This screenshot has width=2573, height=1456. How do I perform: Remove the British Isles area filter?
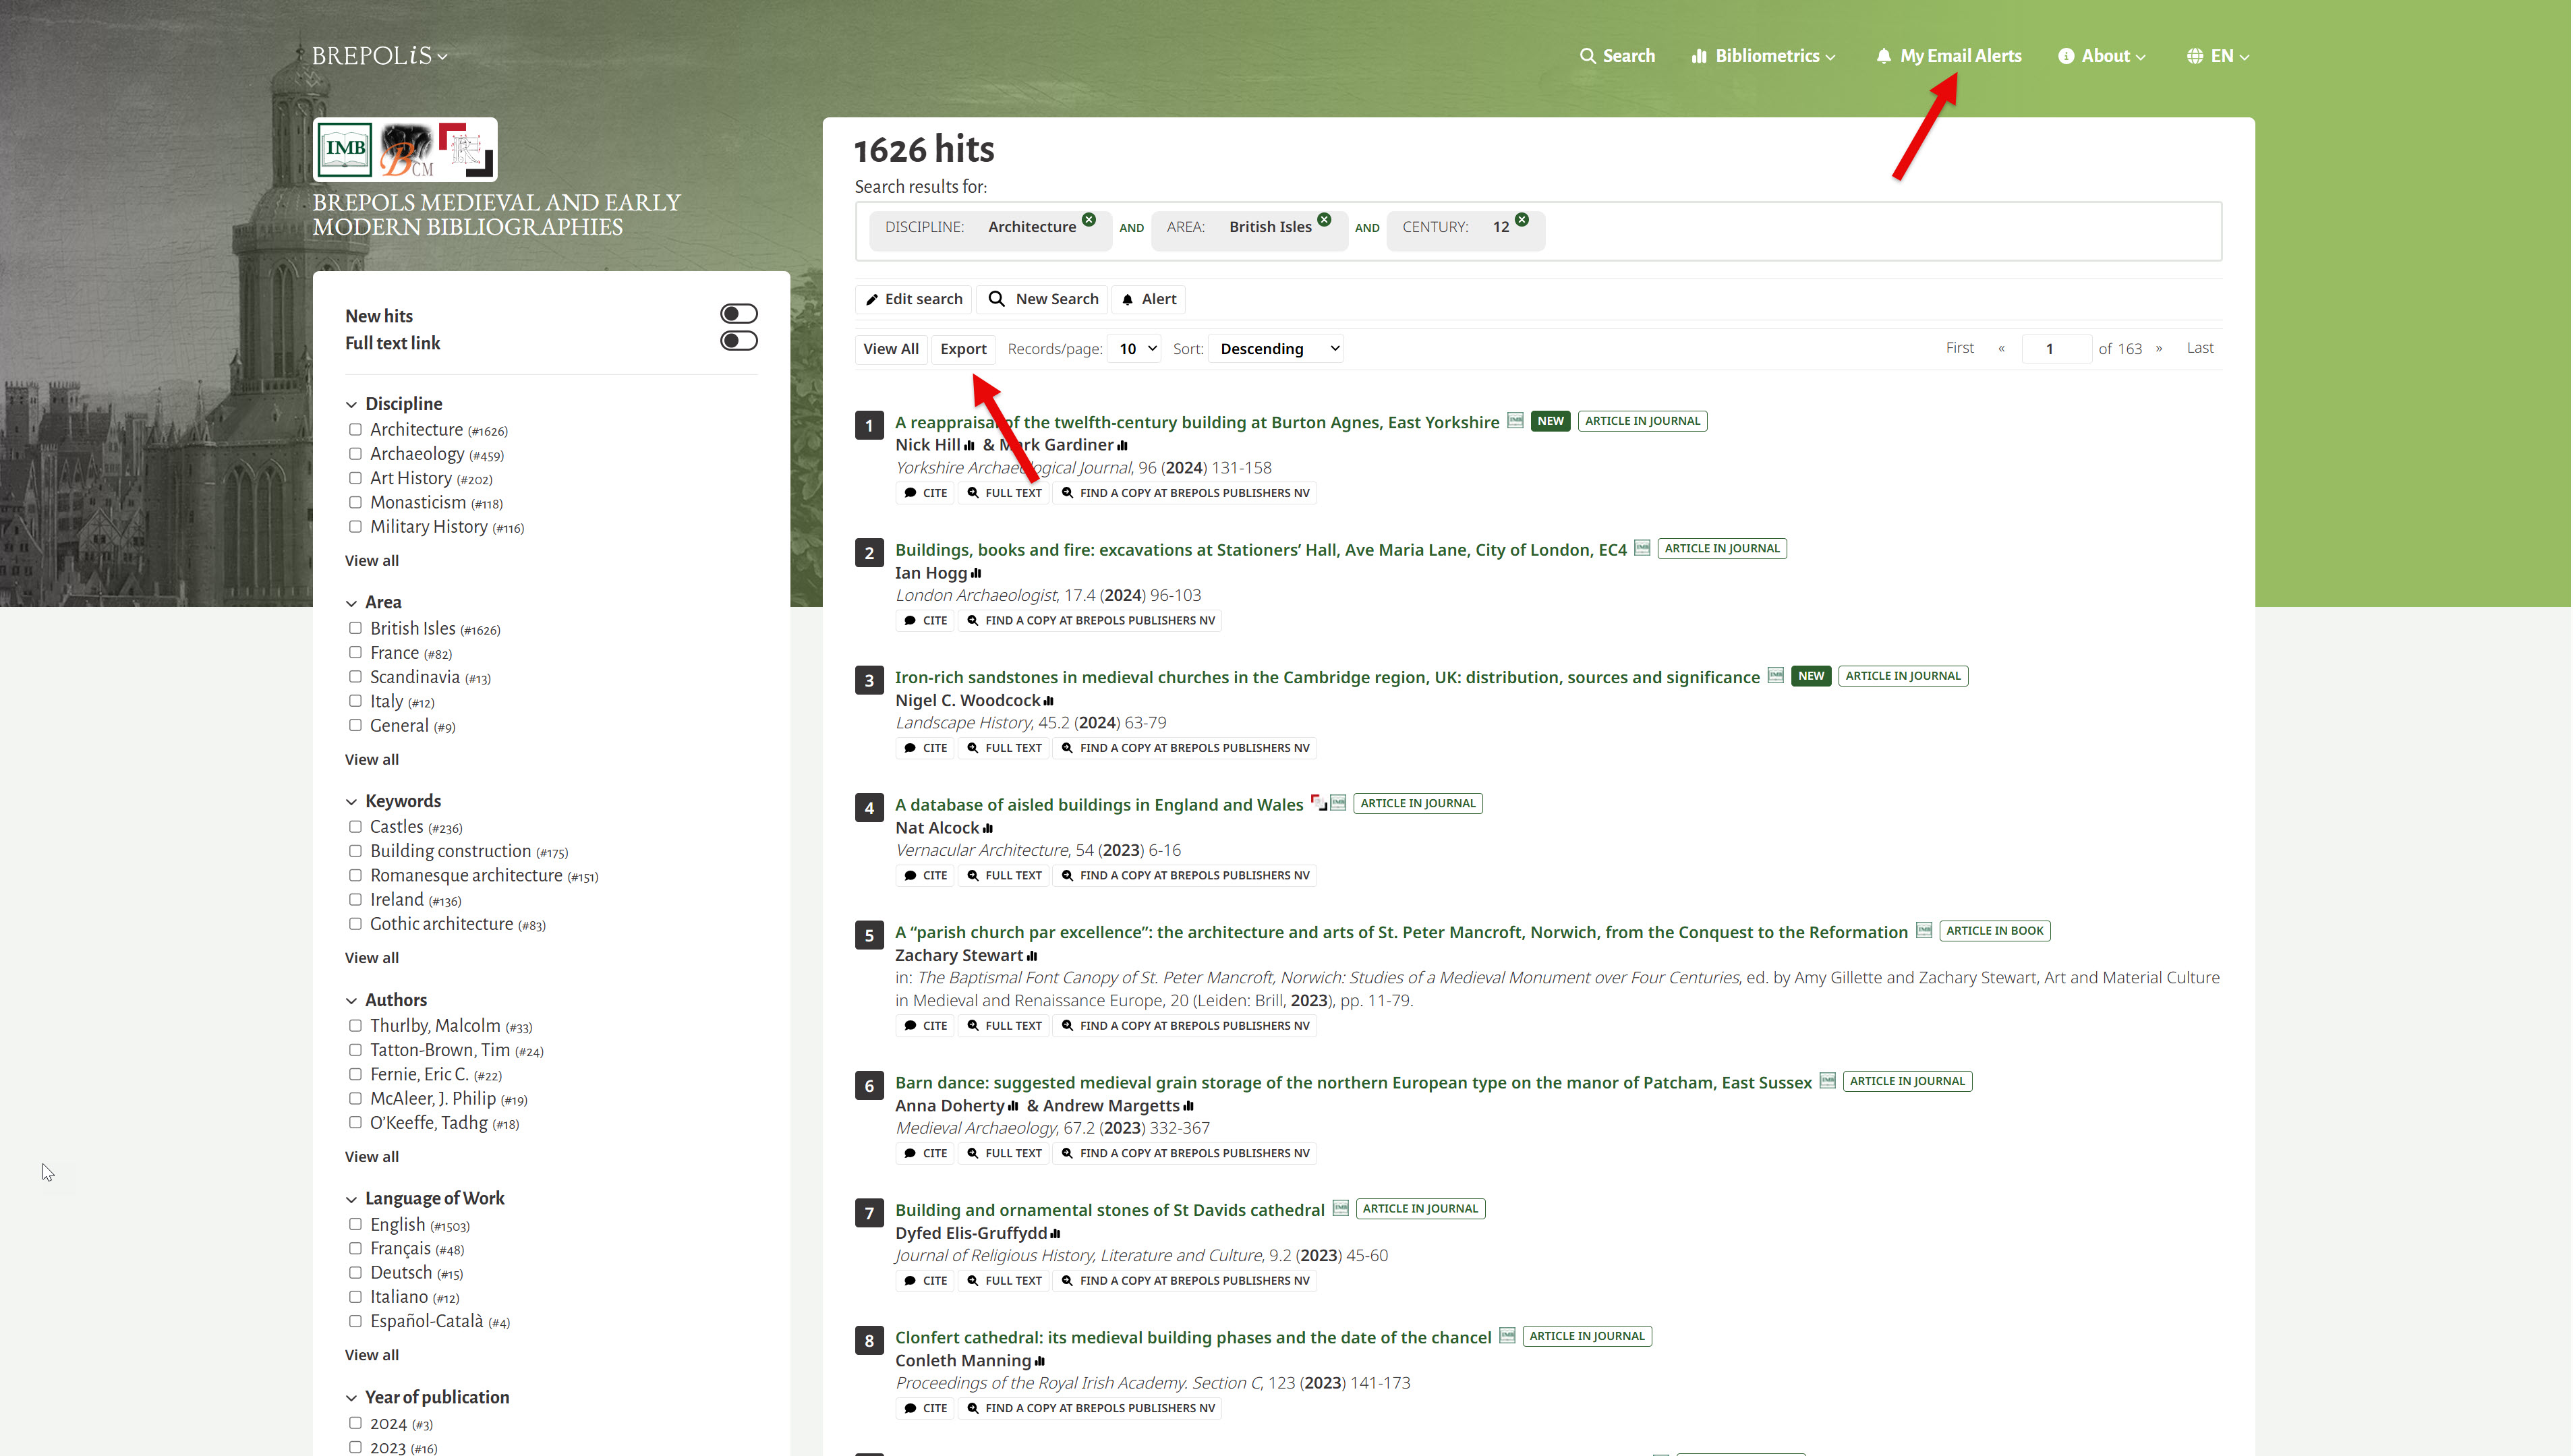tap(1324, 220)
